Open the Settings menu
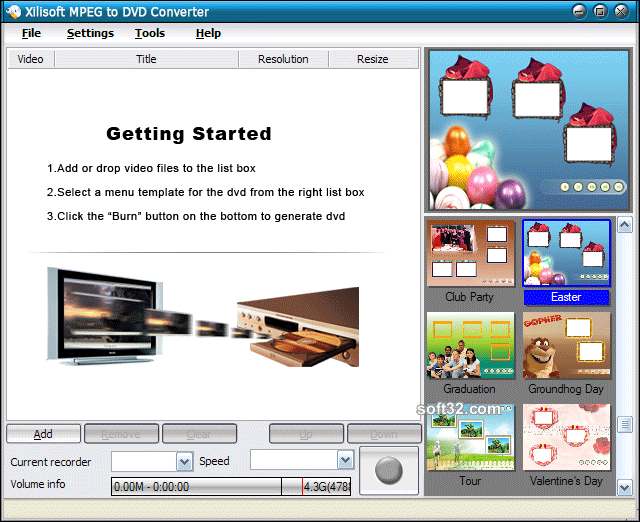The image size is (640, 522). [90, 33]
